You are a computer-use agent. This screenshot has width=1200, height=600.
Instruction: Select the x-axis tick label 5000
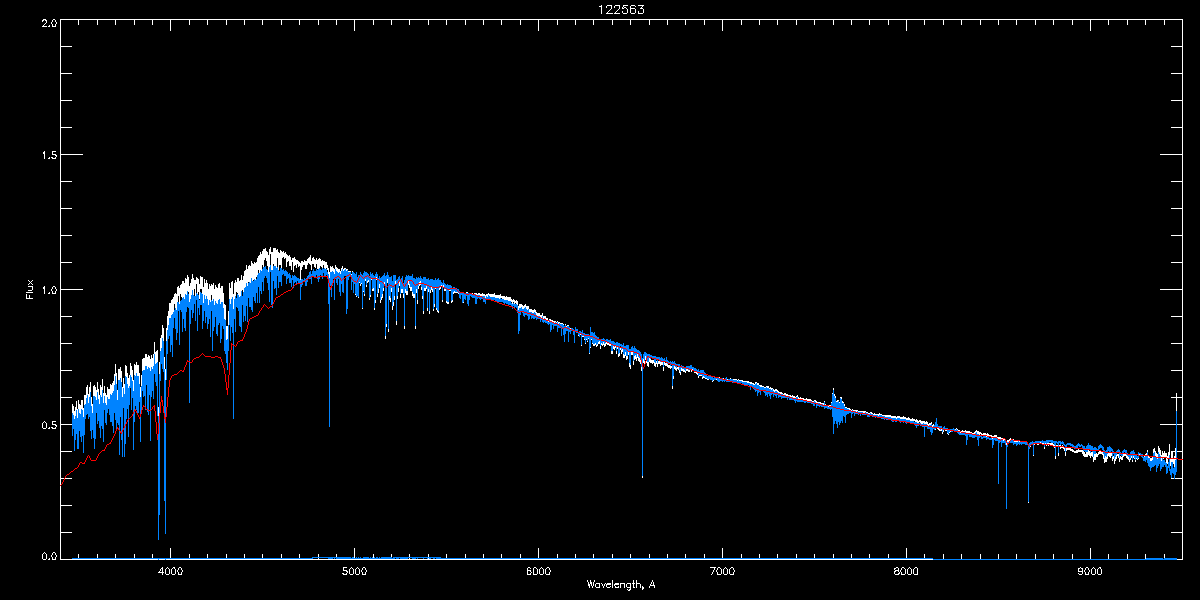[354, 571]
